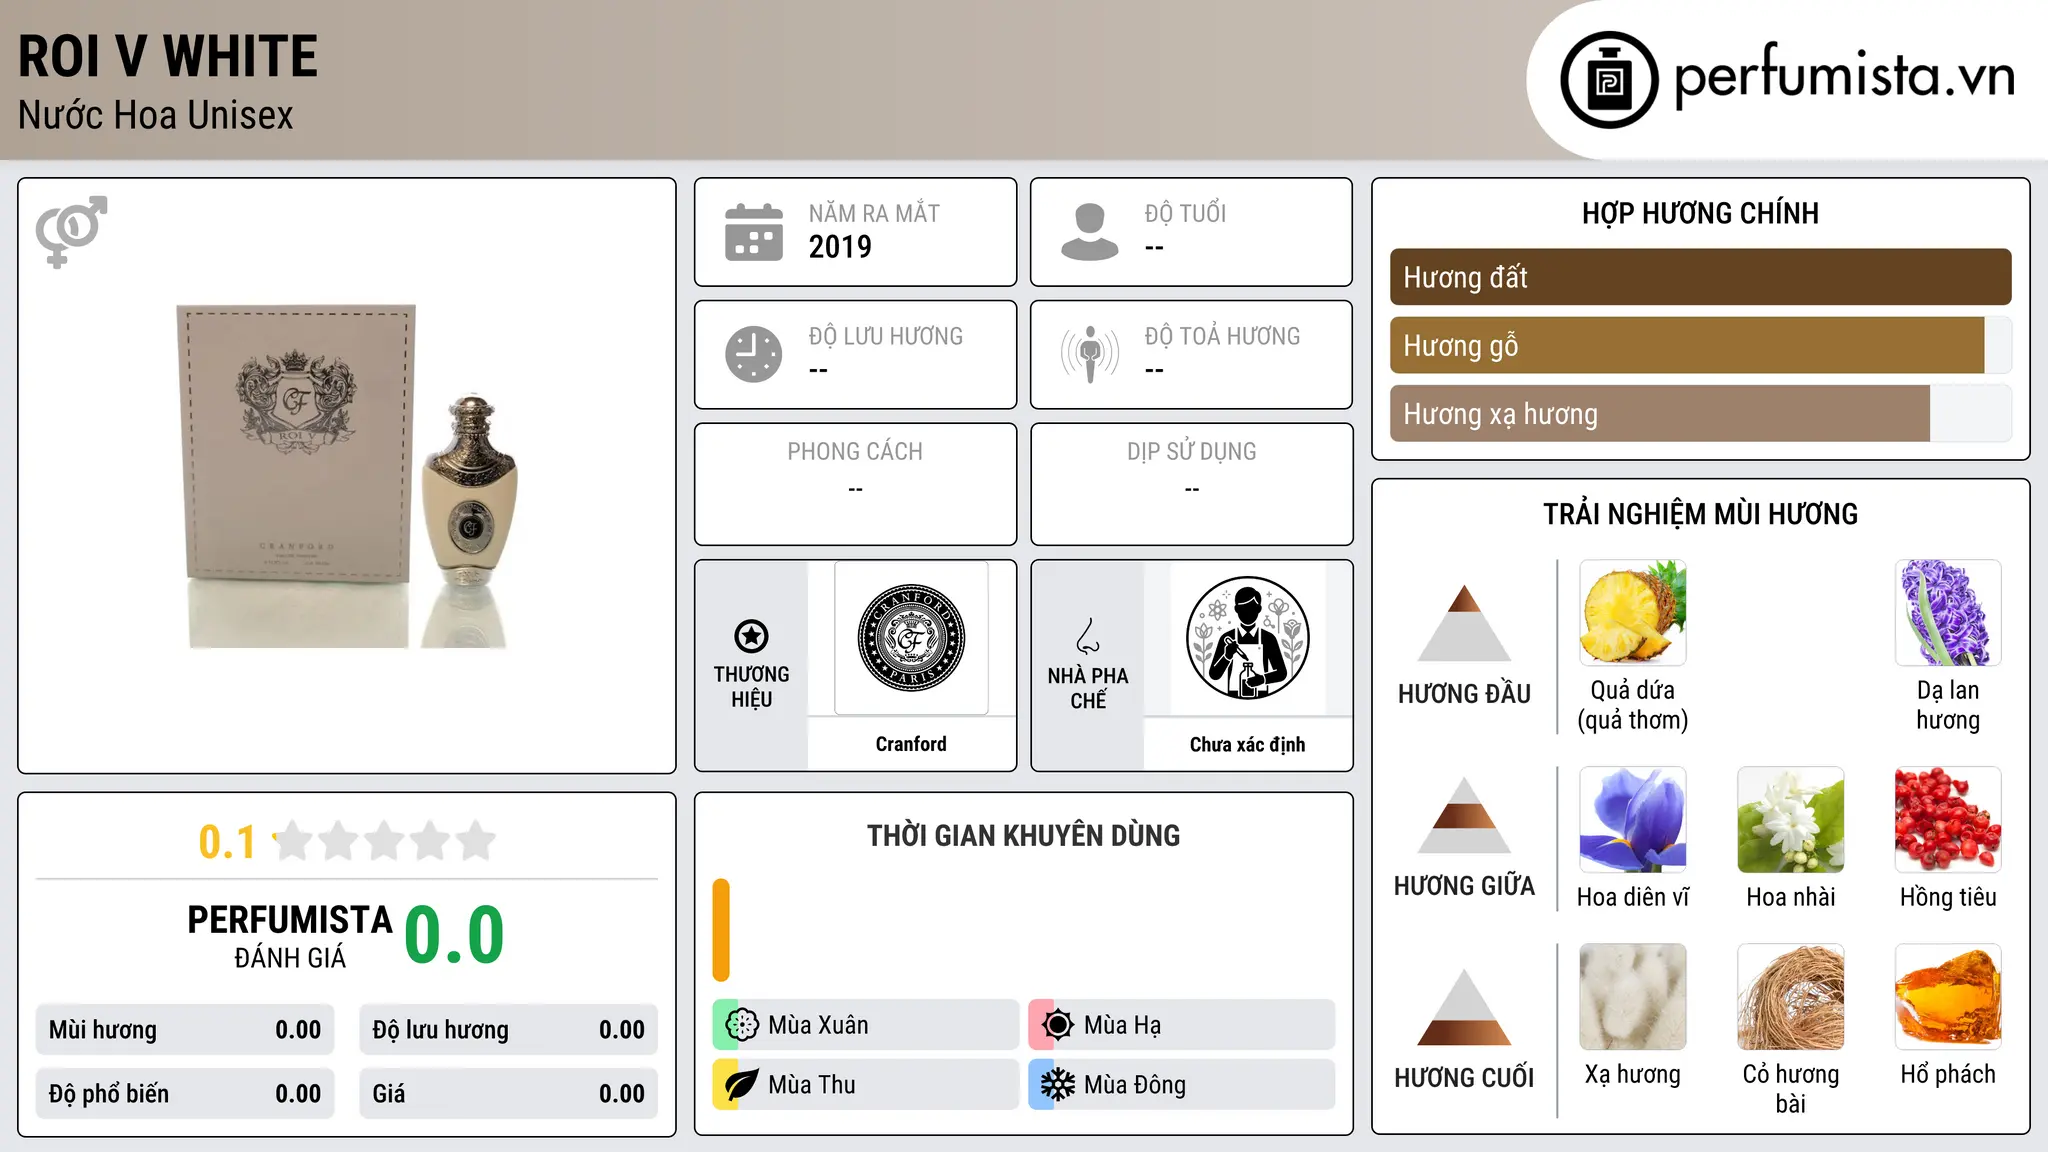Click the Chưa xác định perfumer label

[1247, 744]
